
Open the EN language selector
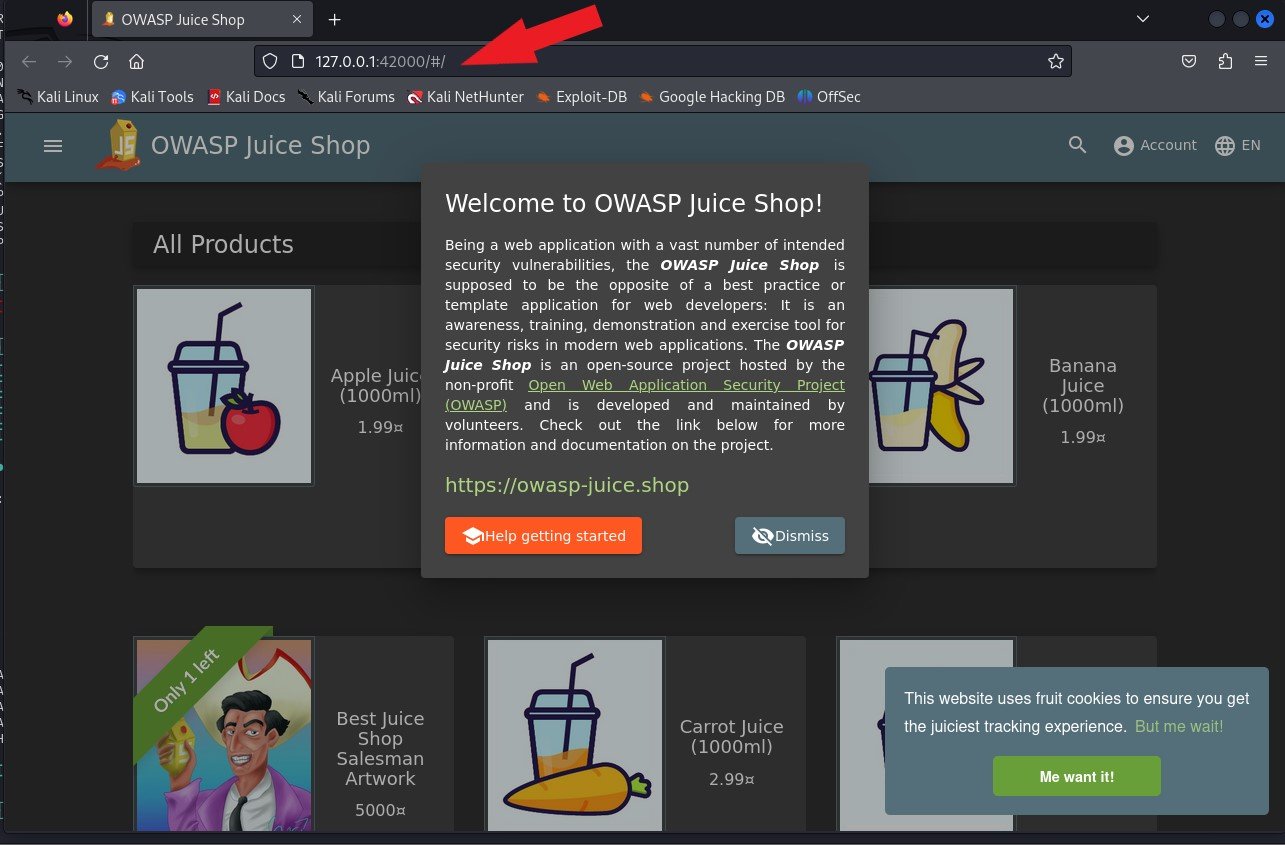coord(1237,145)
